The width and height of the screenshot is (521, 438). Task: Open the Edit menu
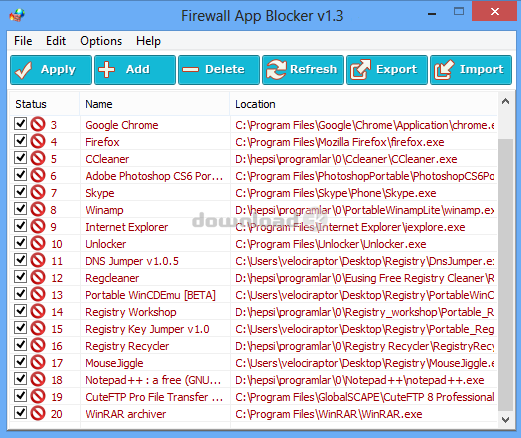click(x=56, y=41)
